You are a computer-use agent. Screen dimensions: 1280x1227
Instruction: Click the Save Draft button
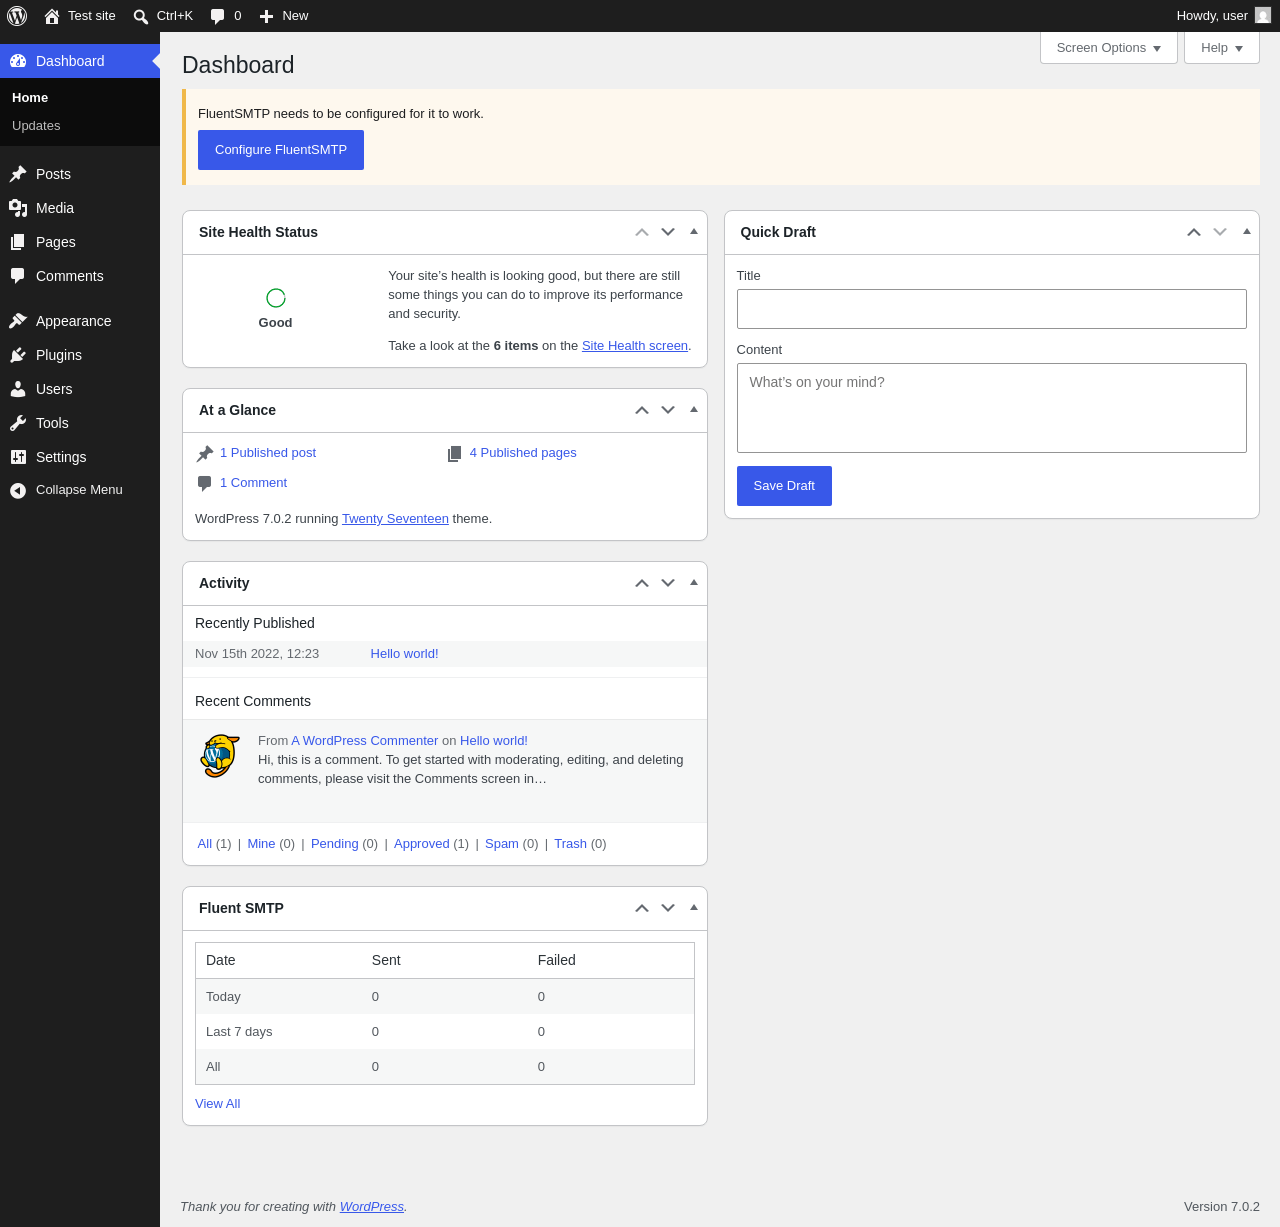(784, 486)
